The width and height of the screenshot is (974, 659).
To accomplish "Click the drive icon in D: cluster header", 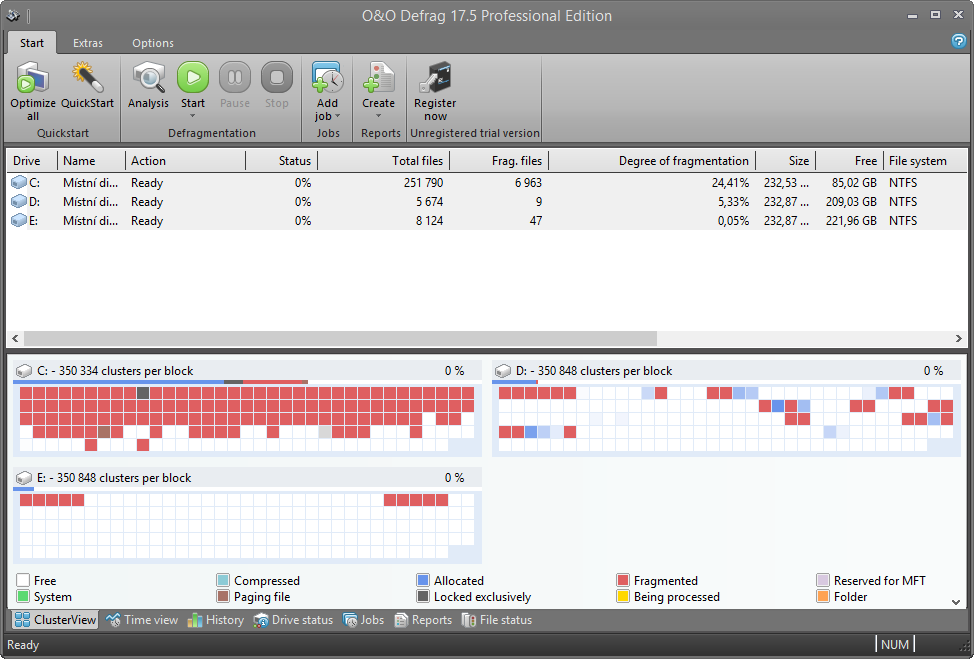I will pyautogui.click(x=503, y=371).
